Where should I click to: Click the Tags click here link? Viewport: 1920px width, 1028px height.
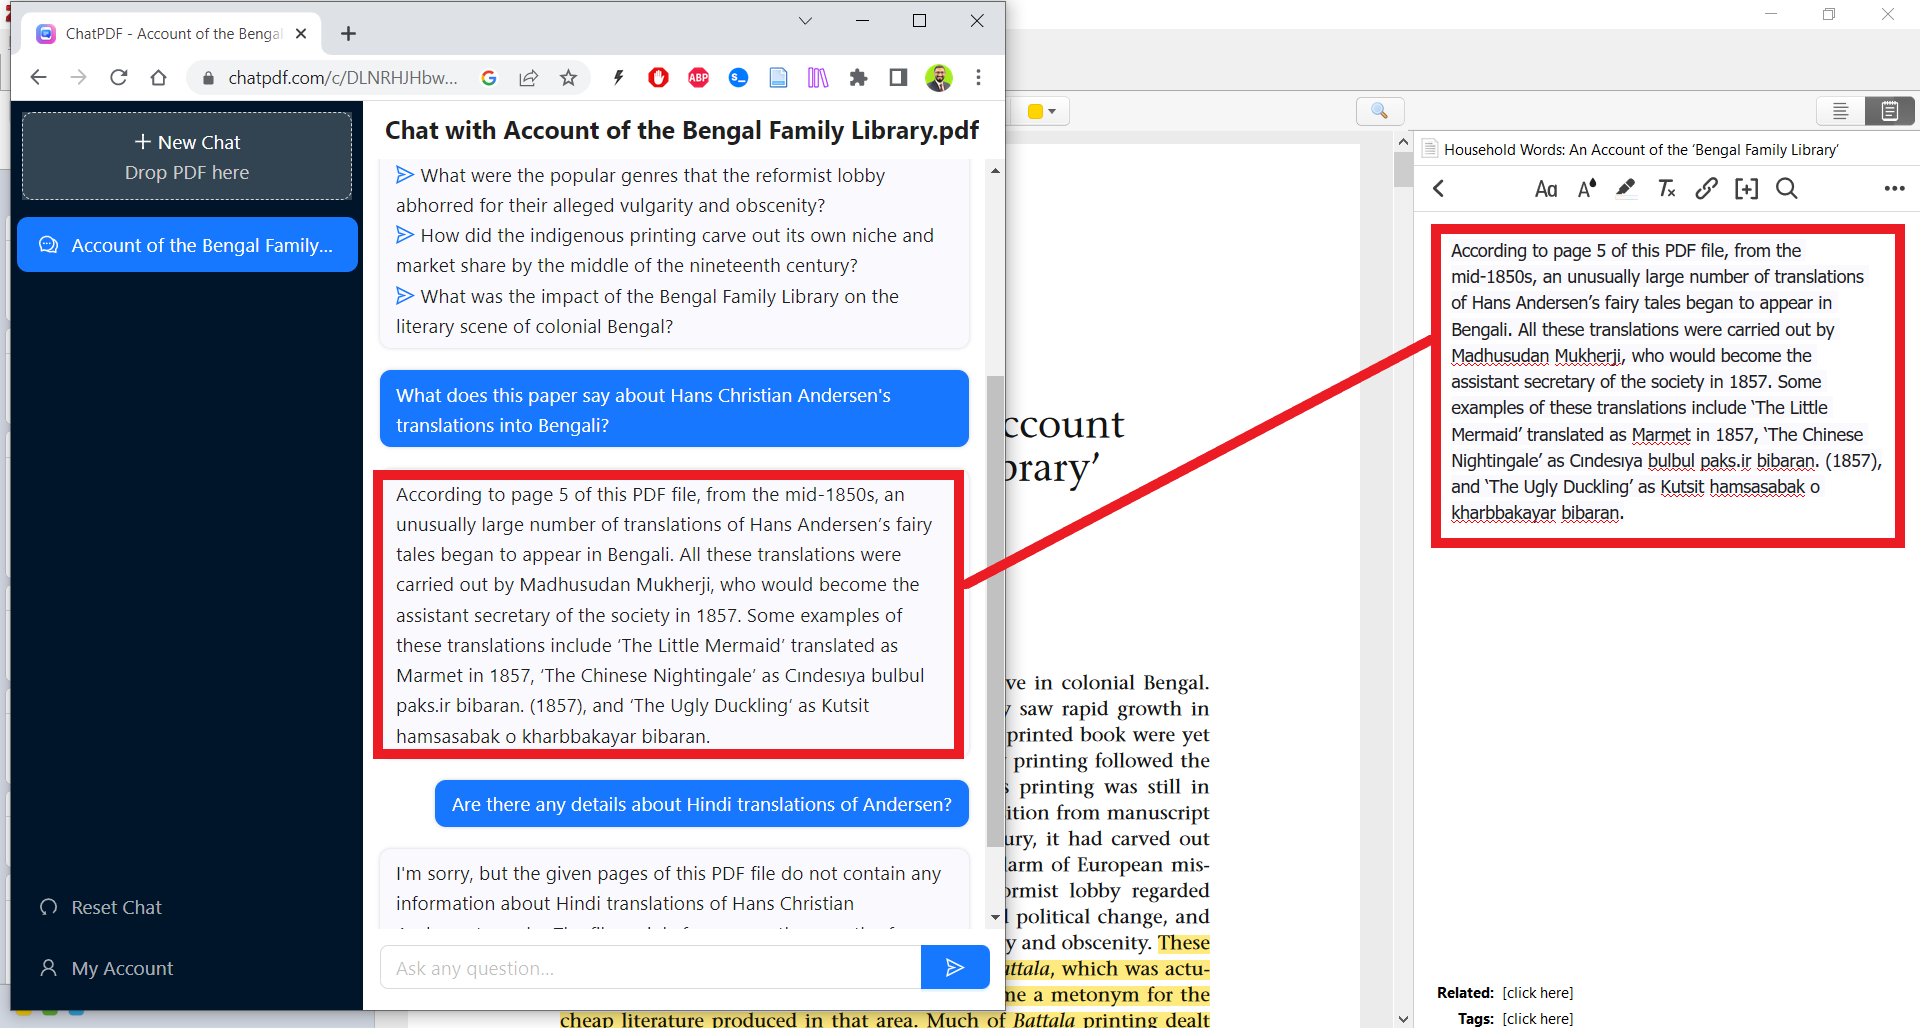(1538, 1019)
